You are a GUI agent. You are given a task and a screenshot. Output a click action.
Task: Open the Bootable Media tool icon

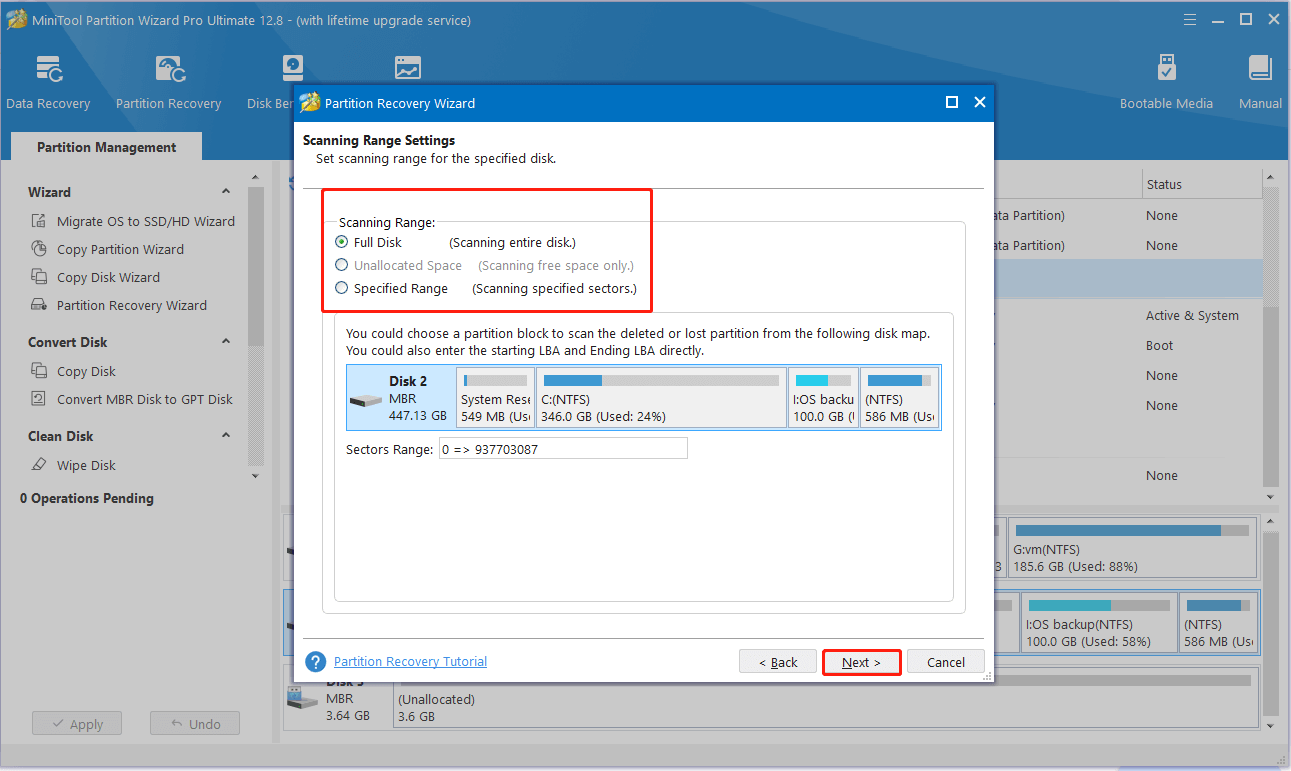tap(1166, 69)
